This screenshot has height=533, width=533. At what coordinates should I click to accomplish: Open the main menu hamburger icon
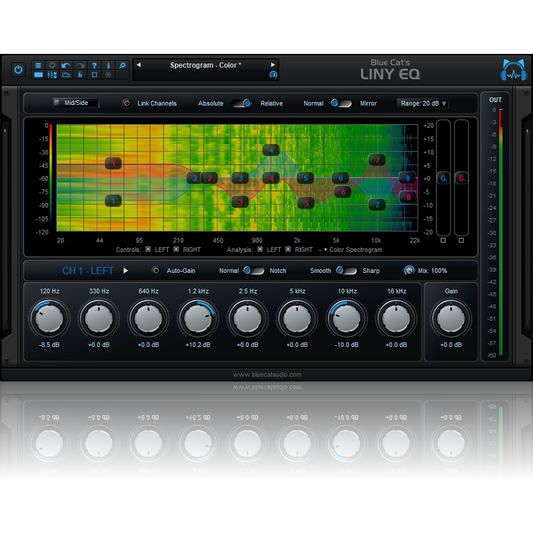pos(38,65)
